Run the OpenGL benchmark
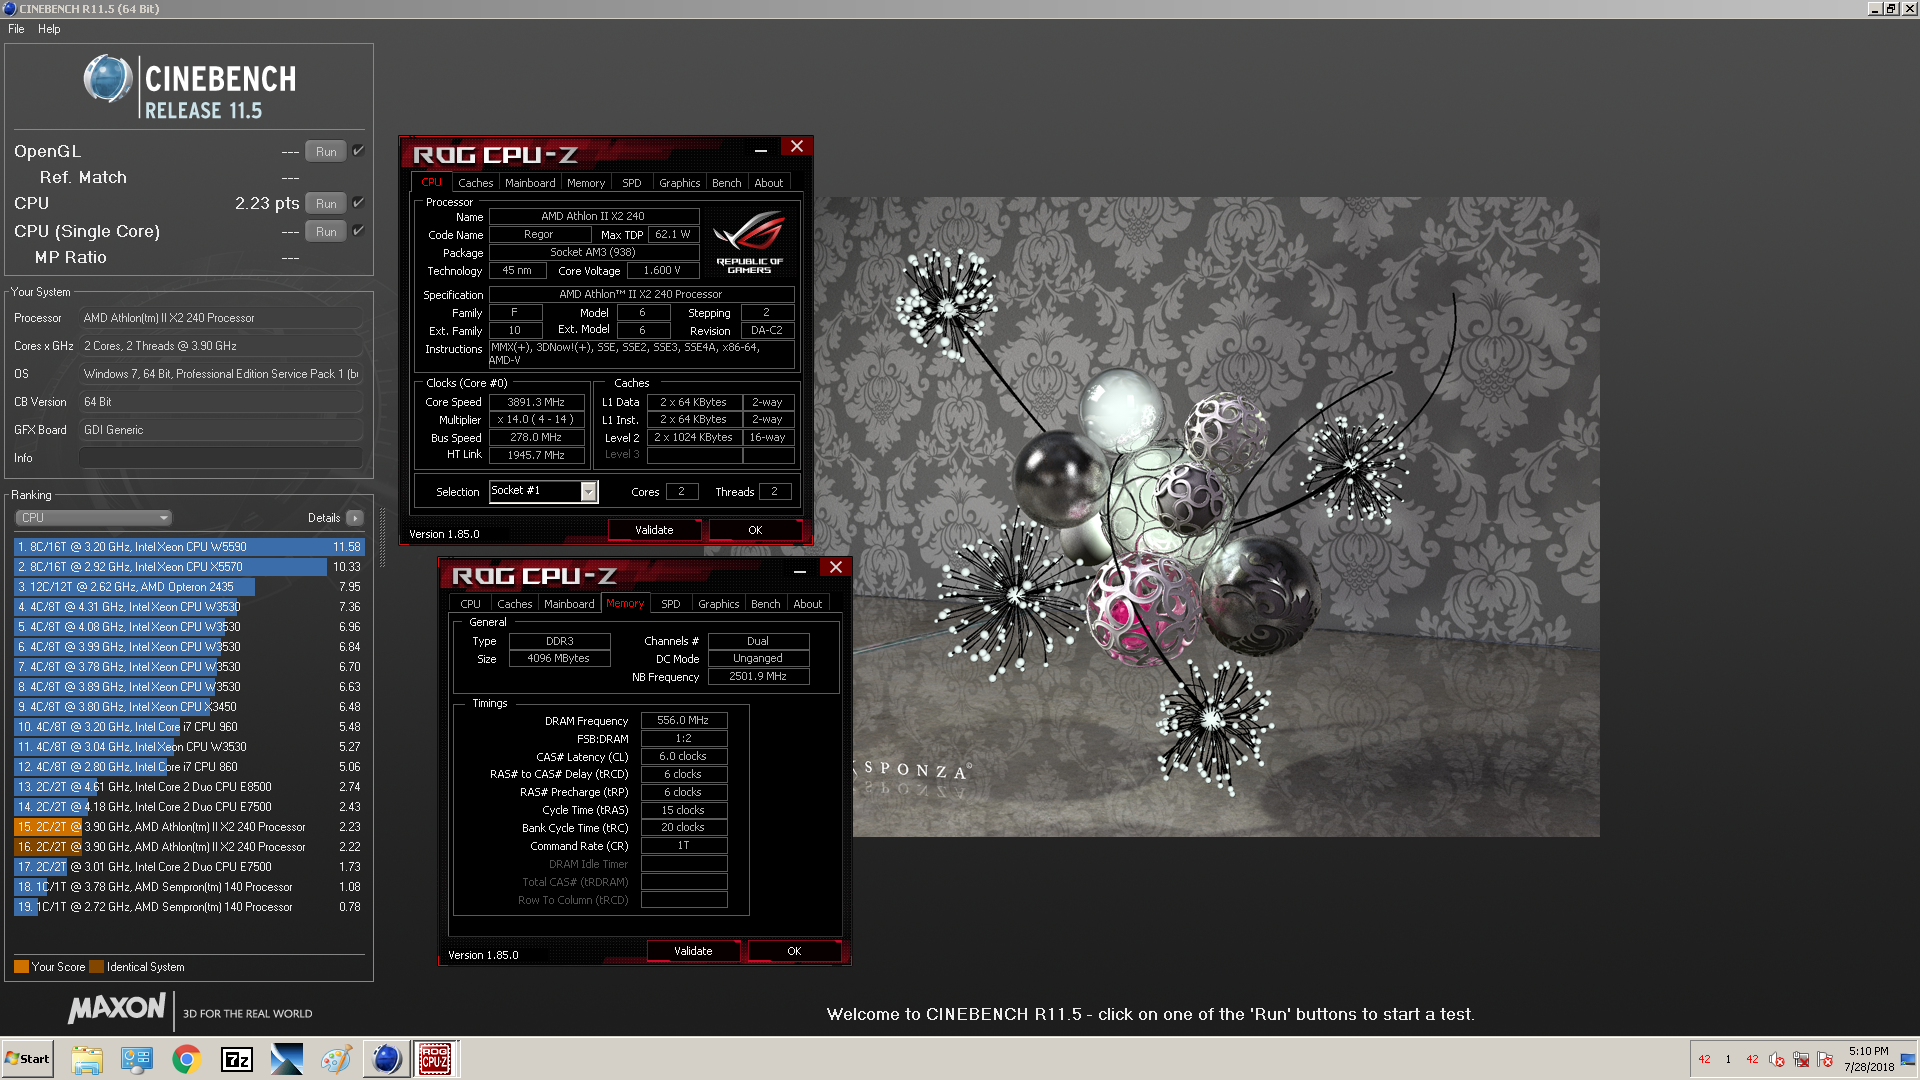The width and height of the screenshot is (1920, 1080). (326, 152)
